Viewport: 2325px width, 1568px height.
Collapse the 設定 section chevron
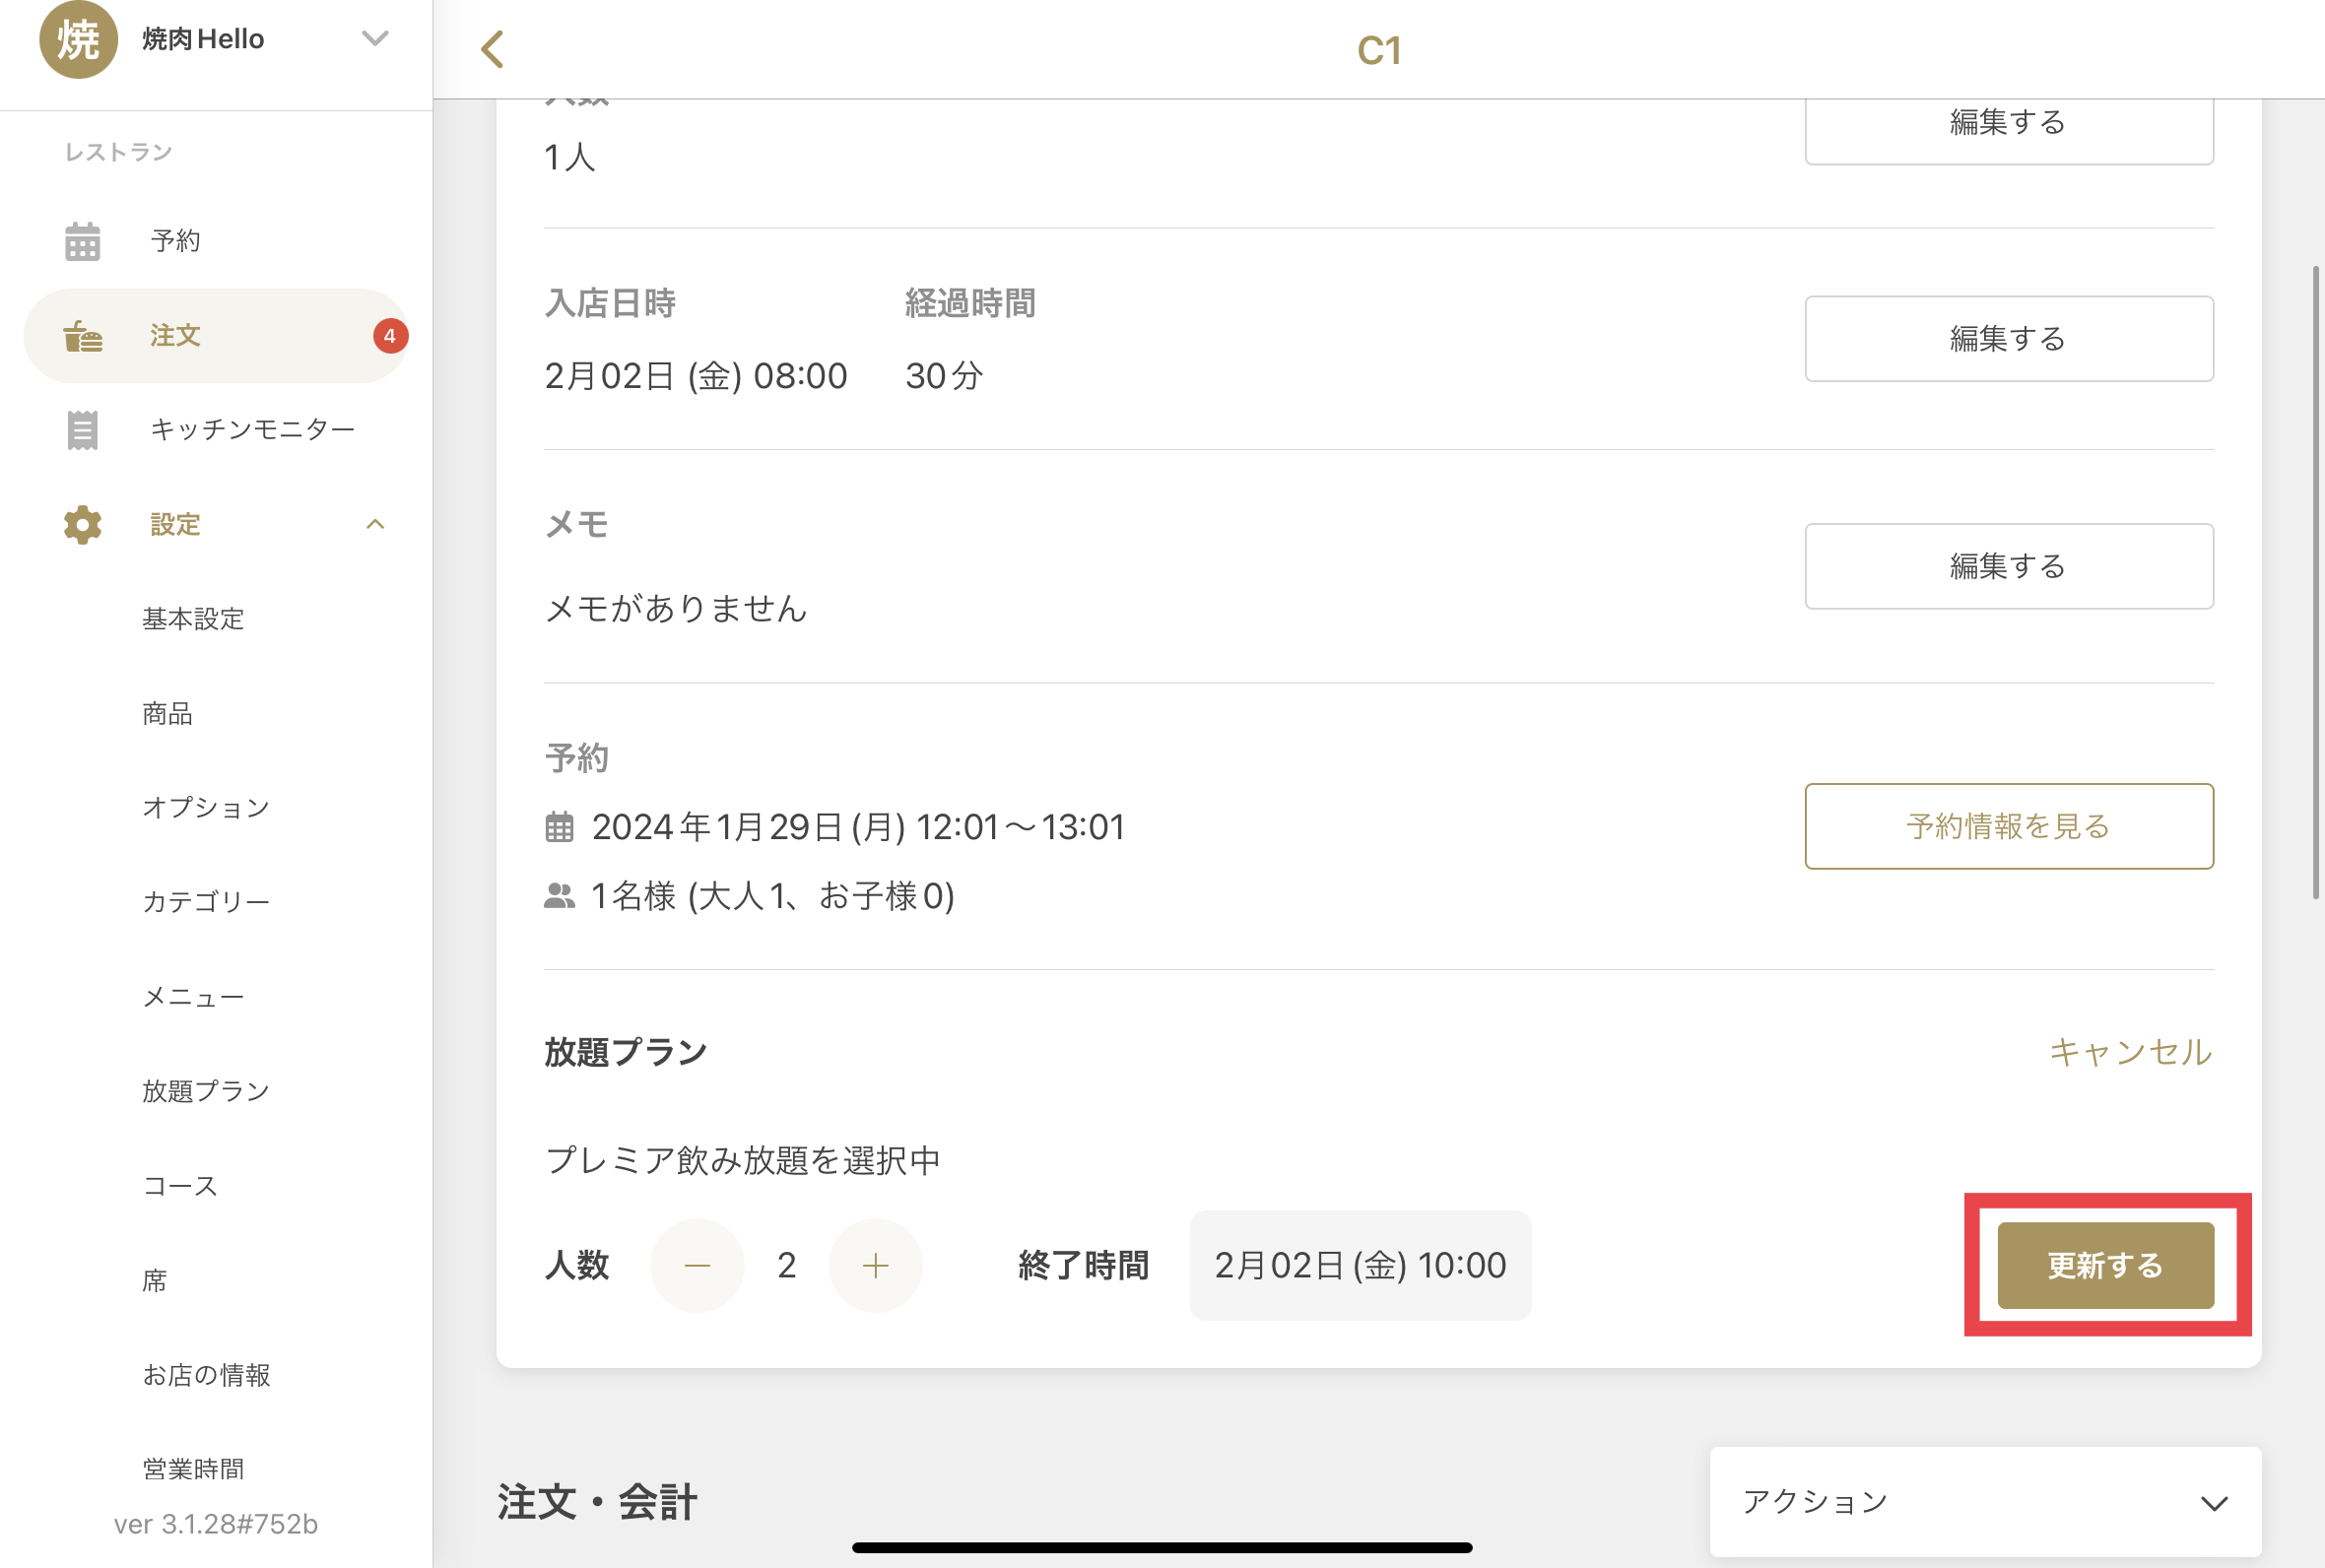pyautogui.click(x=375, y=524)
